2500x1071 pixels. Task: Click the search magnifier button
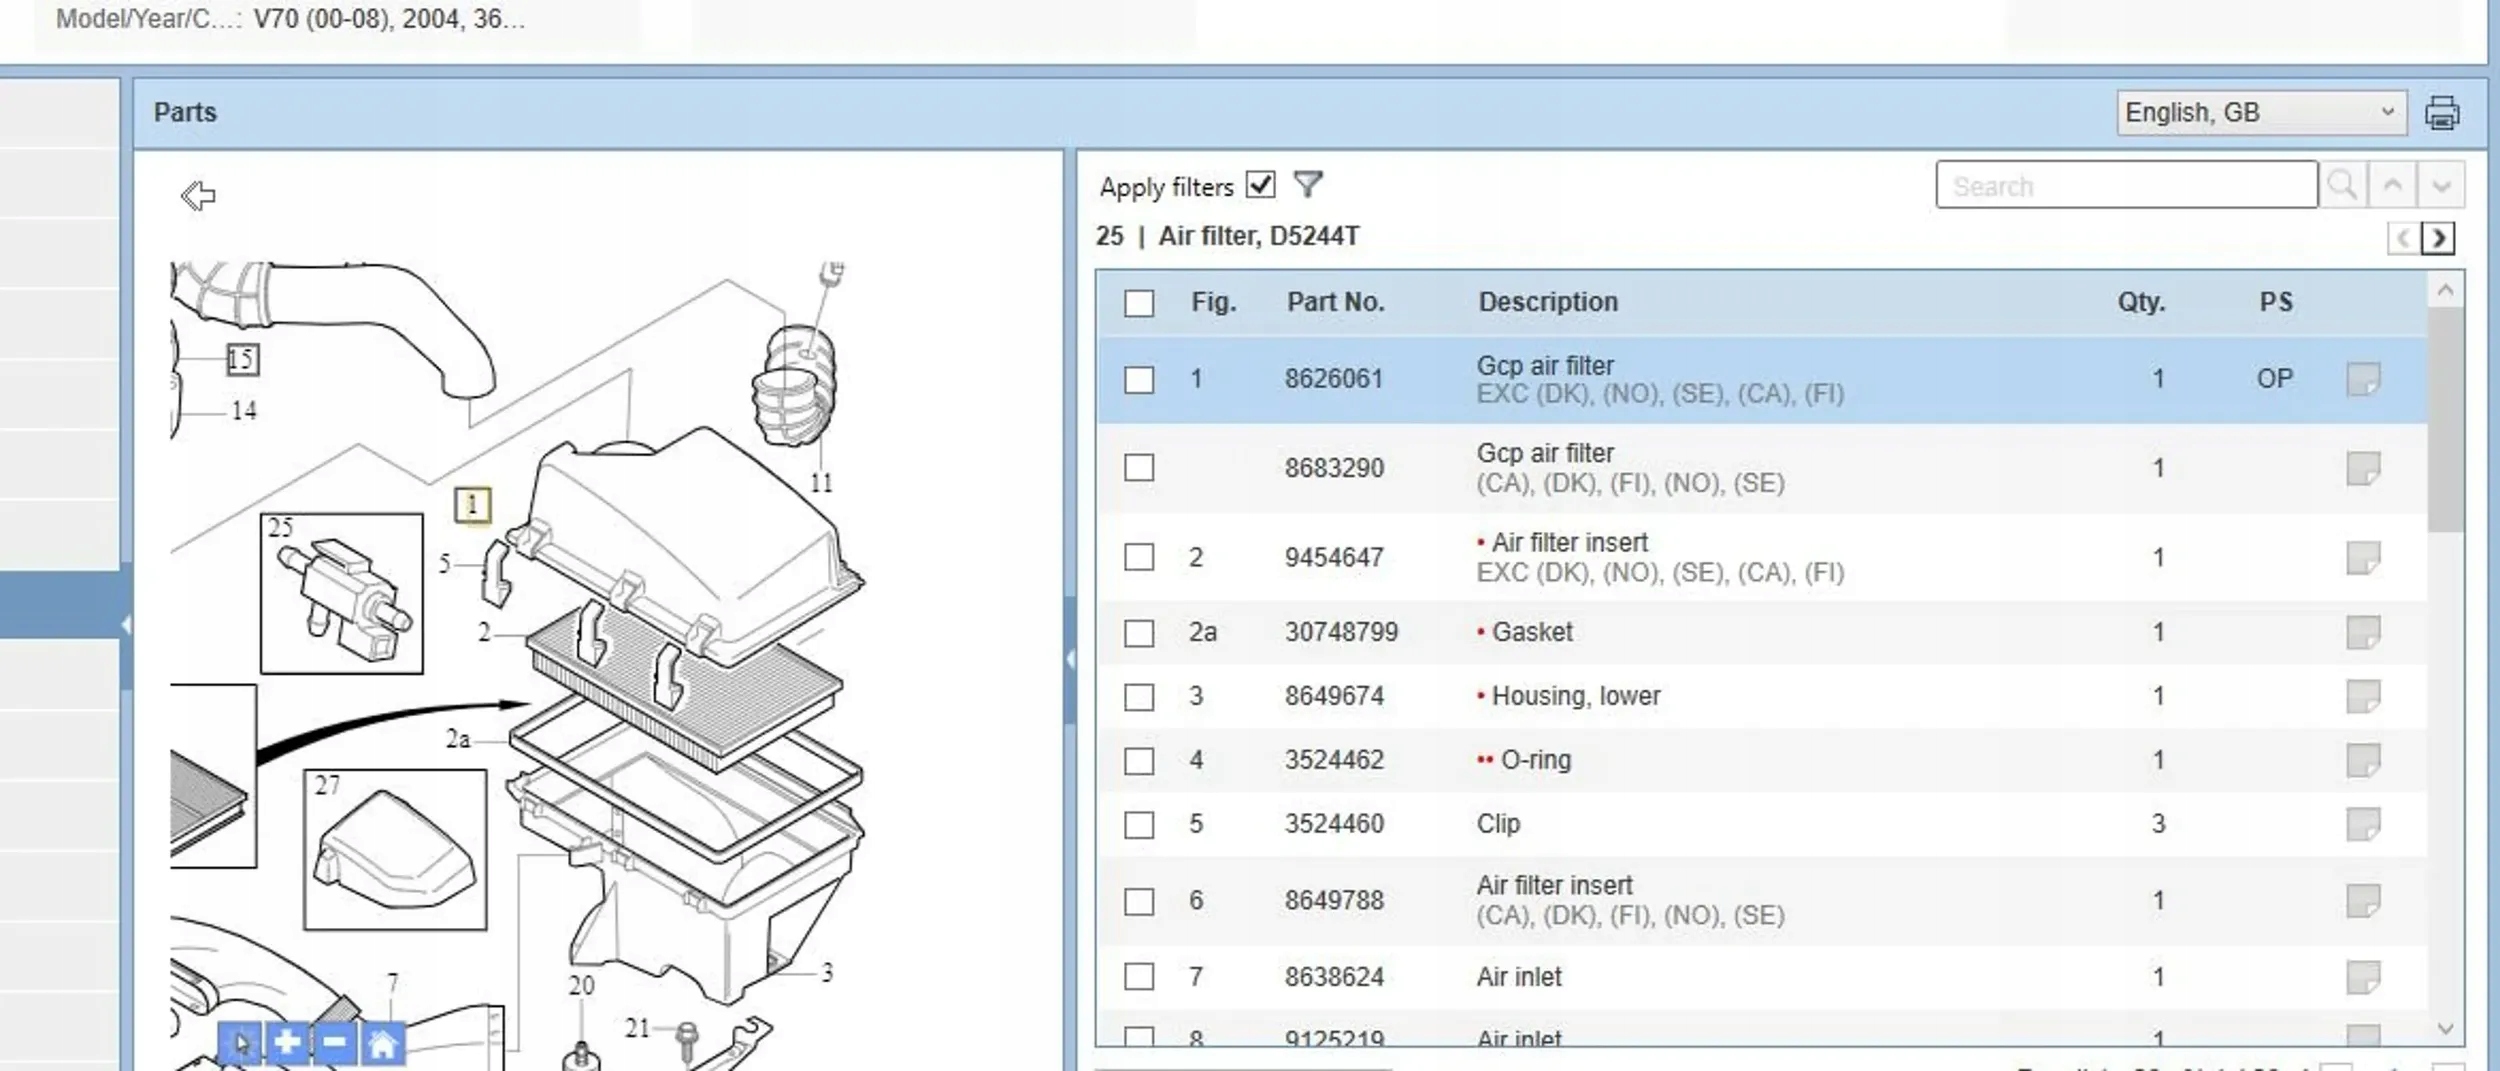tap(2342, 185)
